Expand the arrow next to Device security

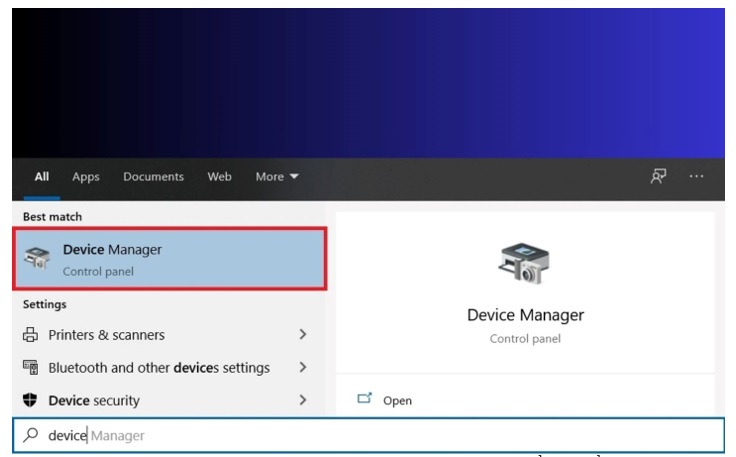302,401
